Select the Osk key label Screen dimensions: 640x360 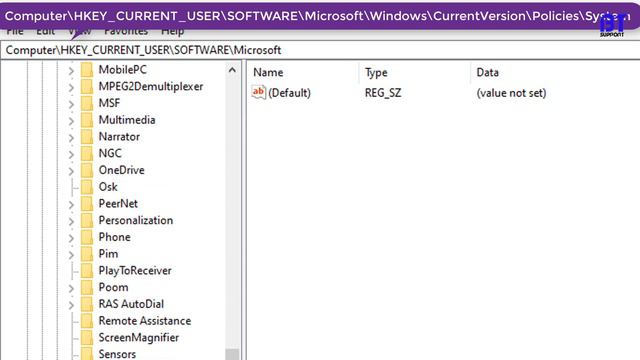point(108,187)
